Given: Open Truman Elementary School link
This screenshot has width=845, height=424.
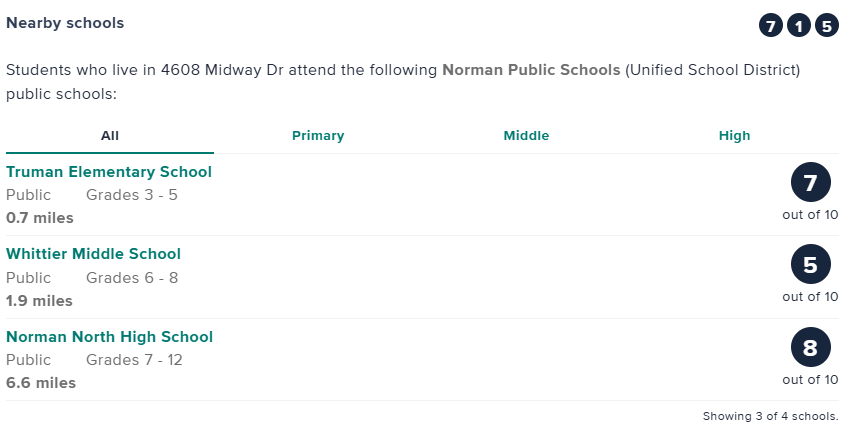Looking at the screenshot, I should (109, 172).
